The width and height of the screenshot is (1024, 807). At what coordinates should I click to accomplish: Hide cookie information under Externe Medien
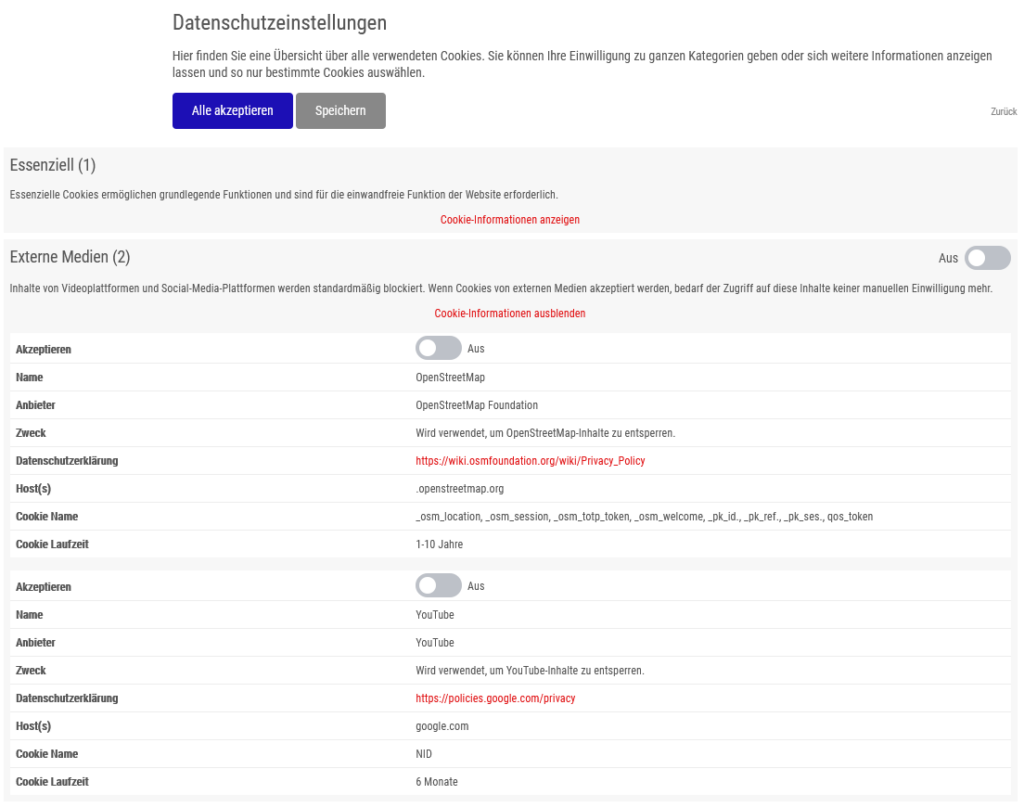509,313
